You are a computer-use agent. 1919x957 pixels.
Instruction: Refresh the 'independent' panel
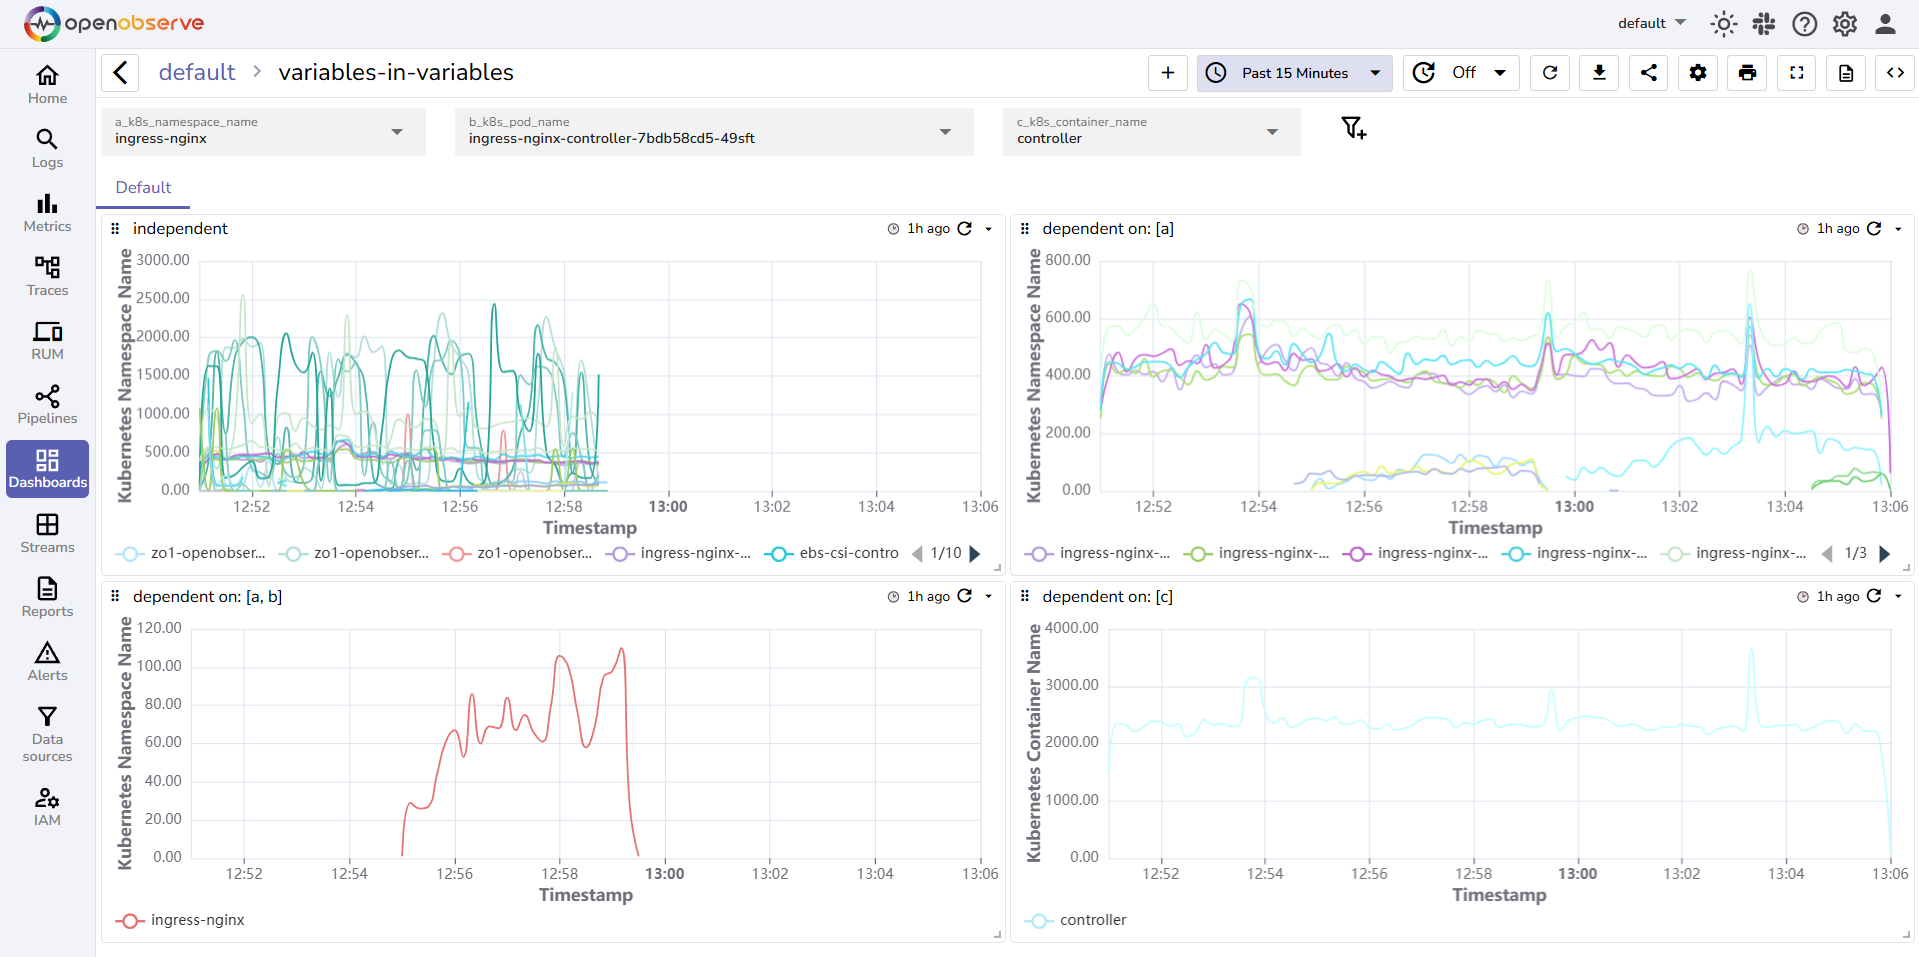[963, 228]
